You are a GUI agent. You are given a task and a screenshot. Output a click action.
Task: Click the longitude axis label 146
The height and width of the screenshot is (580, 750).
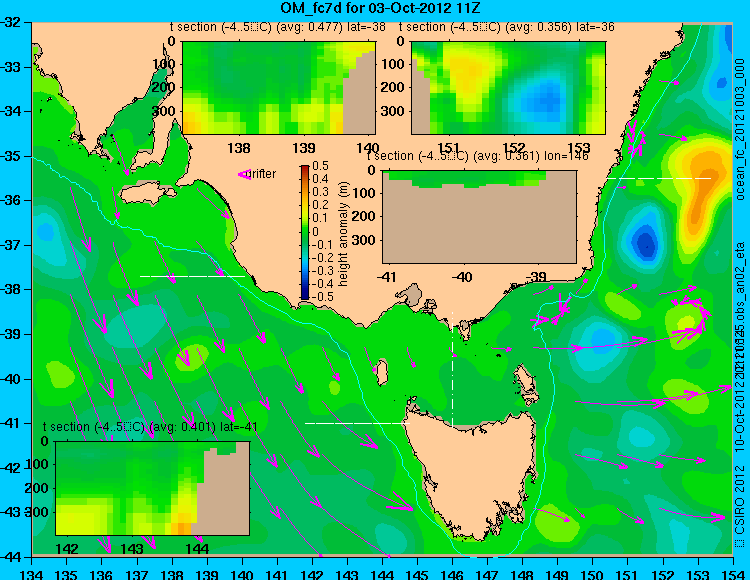tap(452, 574)
